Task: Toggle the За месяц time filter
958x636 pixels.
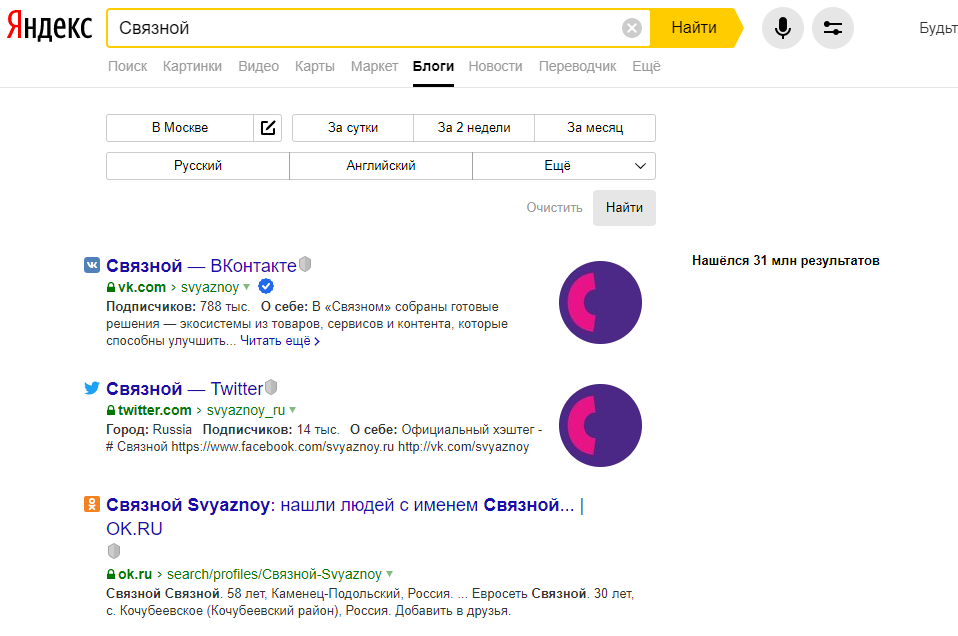Action: click(x=595, y=128)
